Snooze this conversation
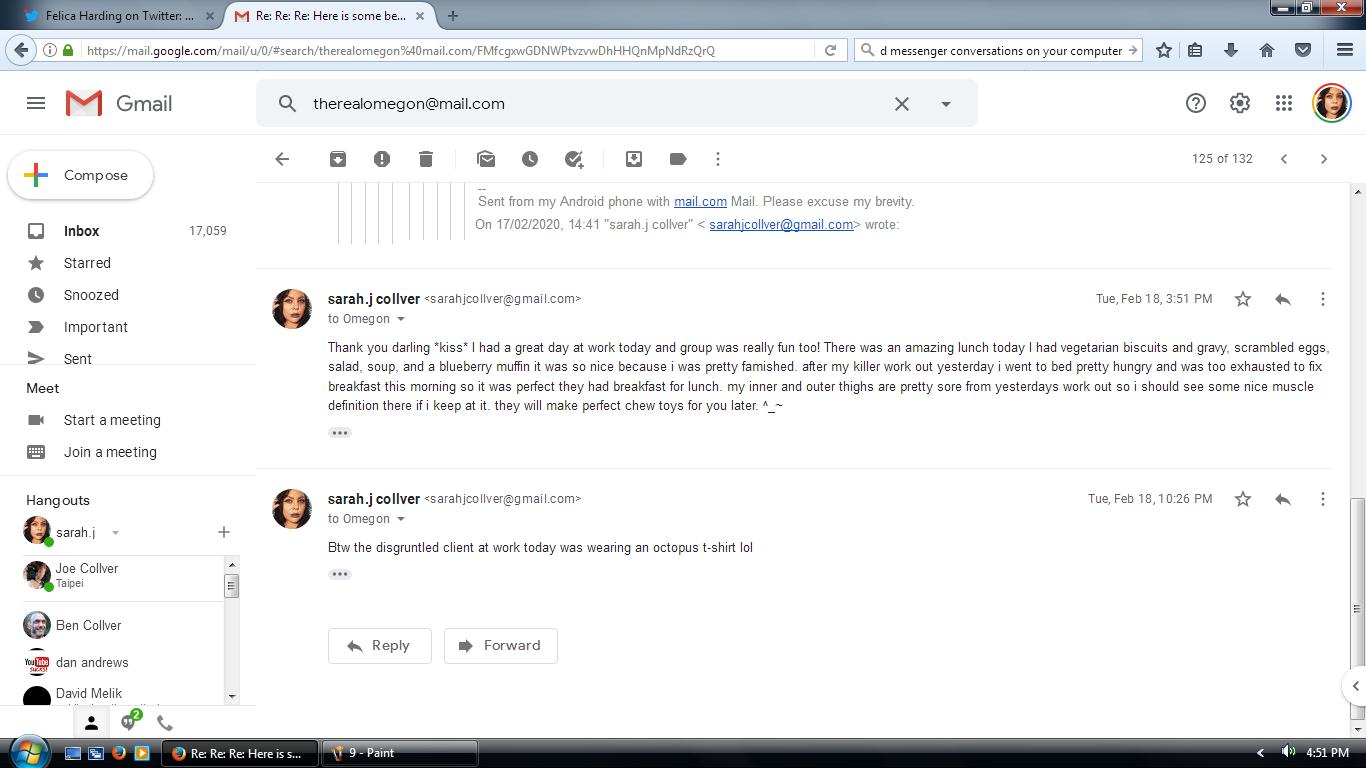Image resolution: width=1366 pixels, height=768 pixels. pos(530,159)
